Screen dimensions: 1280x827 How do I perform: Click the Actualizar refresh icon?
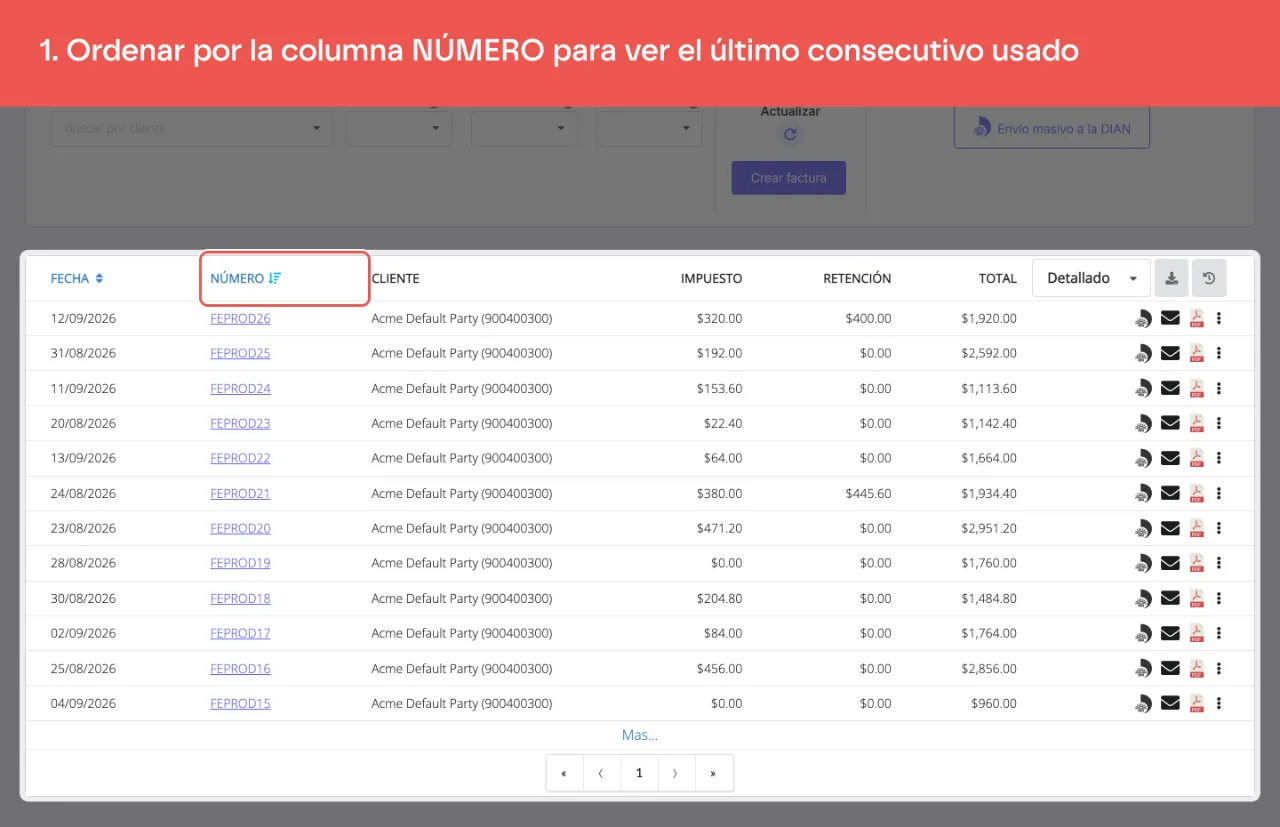790,135
